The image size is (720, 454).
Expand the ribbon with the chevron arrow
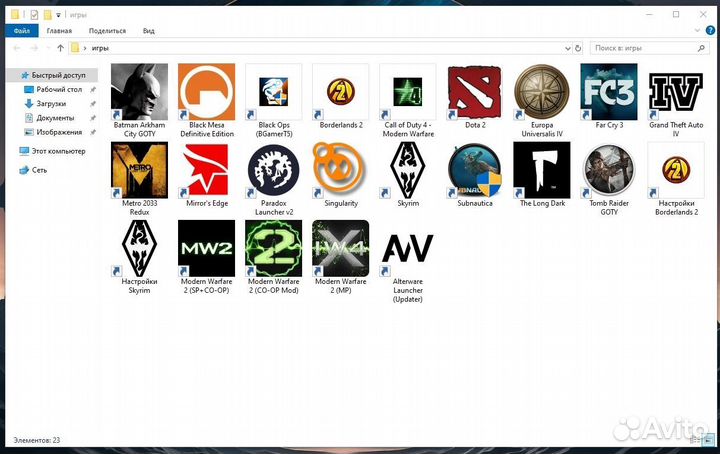point(694,31)
